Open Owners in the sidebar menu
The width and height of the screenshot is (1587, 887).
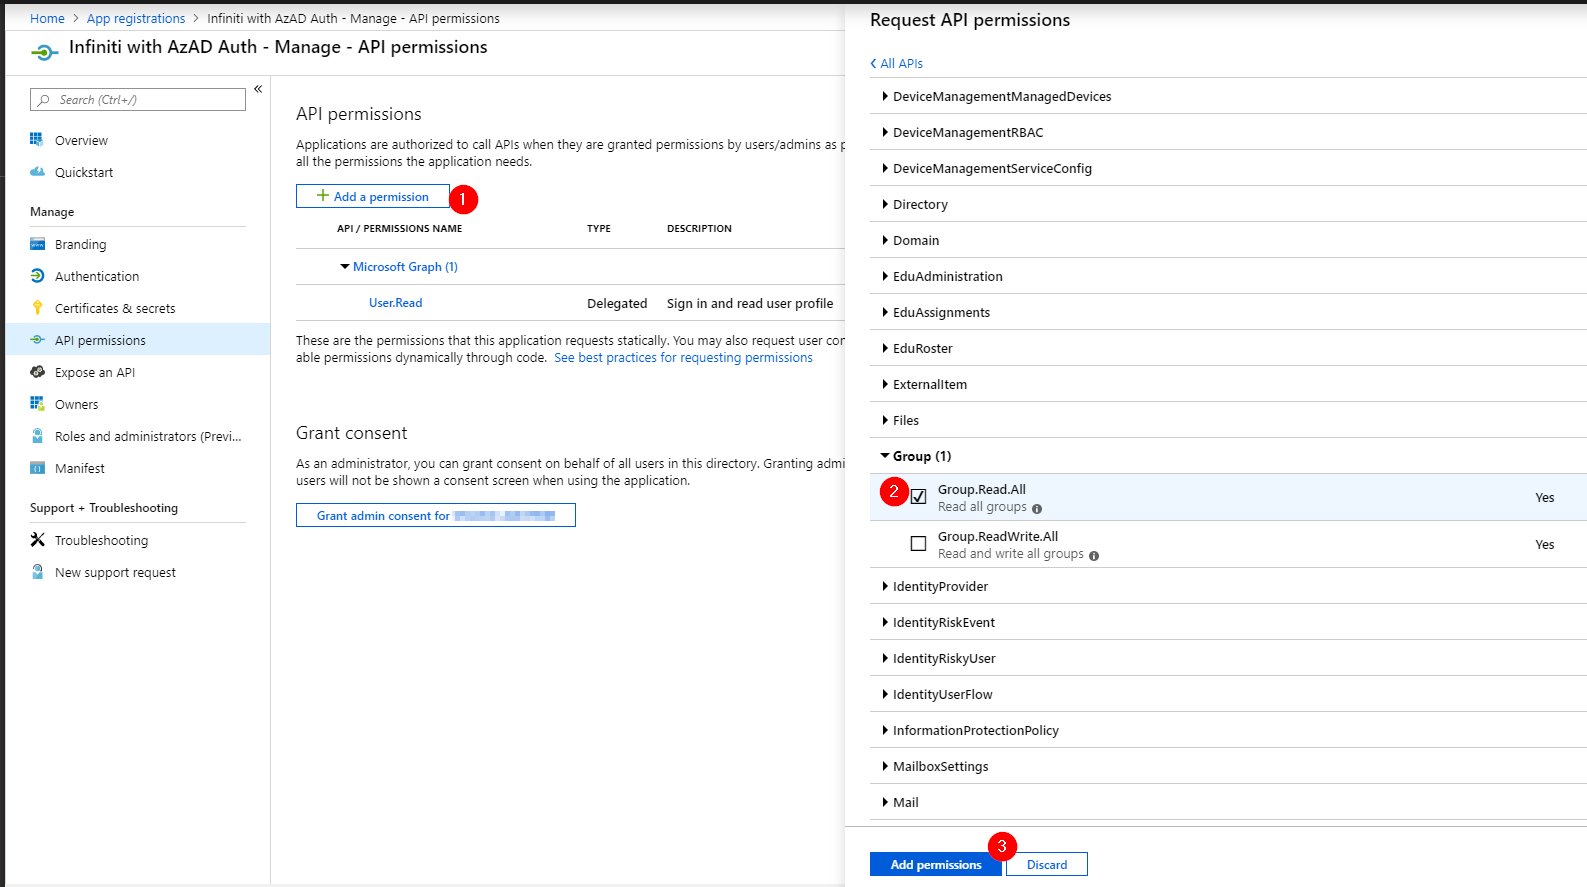pyautogui.click(x=77, y=405)
